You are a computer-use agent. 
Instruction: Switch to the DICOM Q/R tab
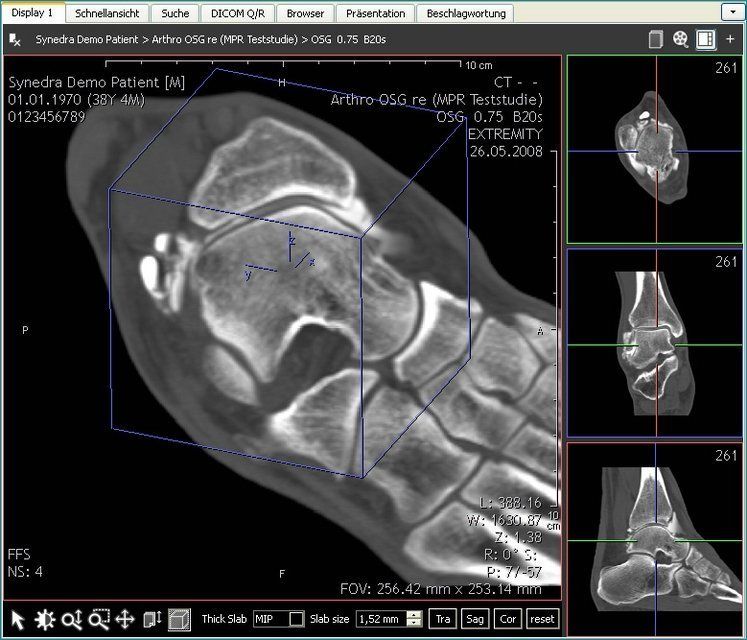pos(236,13)
